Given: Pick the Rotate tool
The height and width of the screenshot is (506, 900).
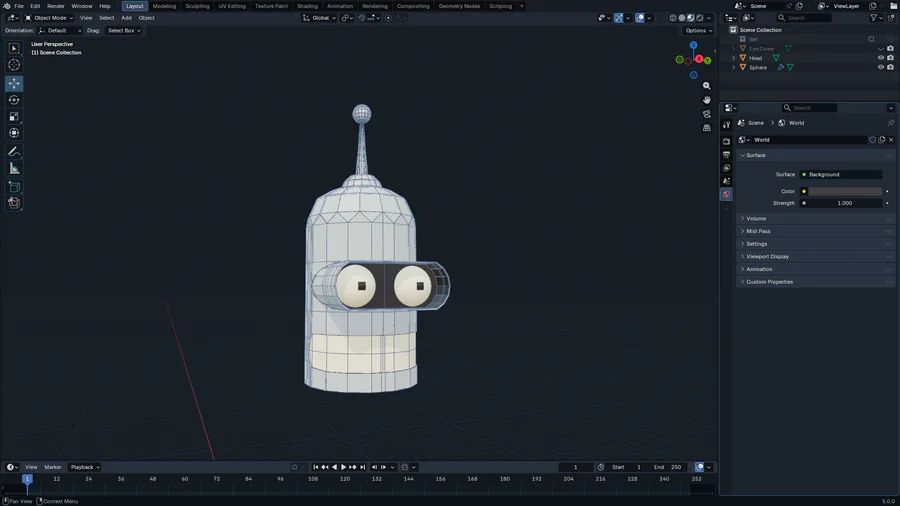Looking at the screenshot, I should tap(14, 100).
